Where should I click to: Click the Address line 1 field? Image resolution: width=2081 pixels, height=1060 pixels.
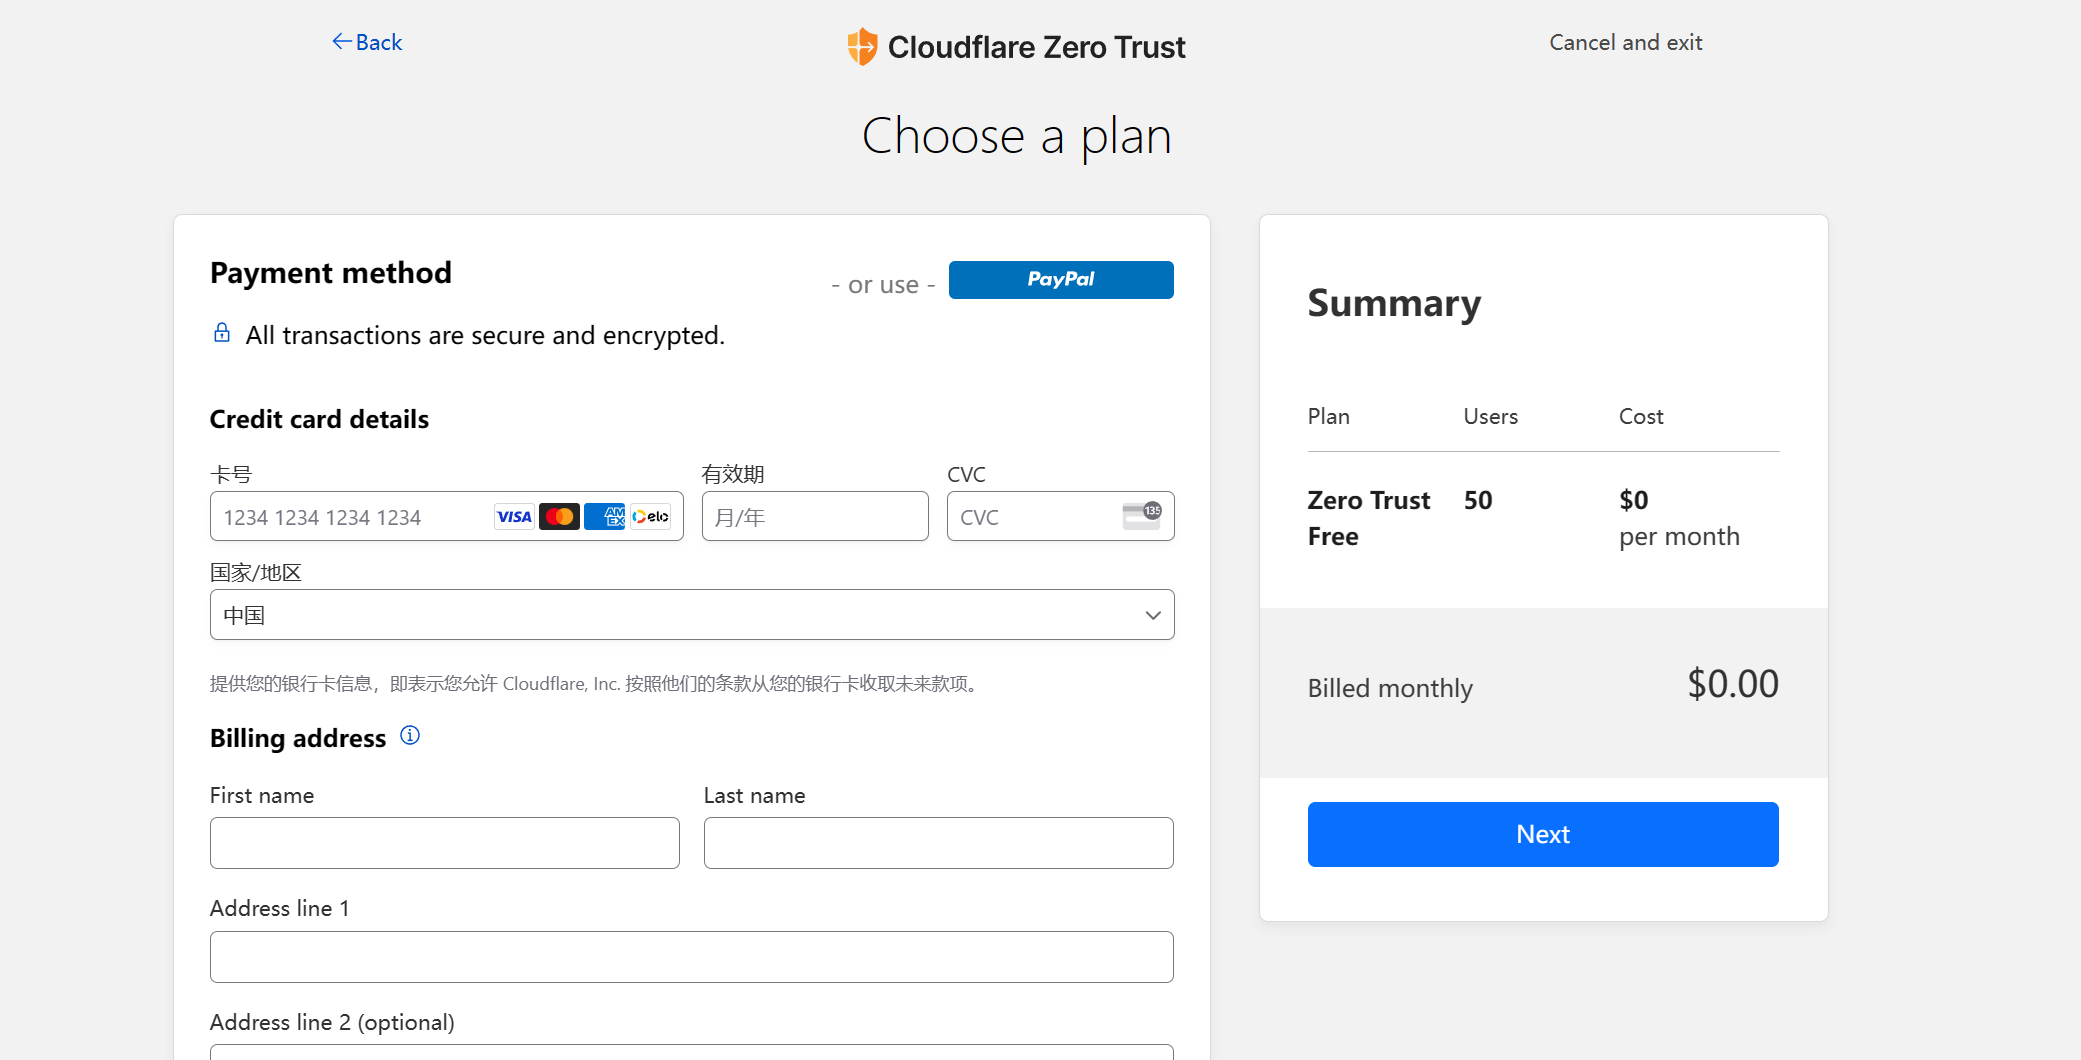692,957
